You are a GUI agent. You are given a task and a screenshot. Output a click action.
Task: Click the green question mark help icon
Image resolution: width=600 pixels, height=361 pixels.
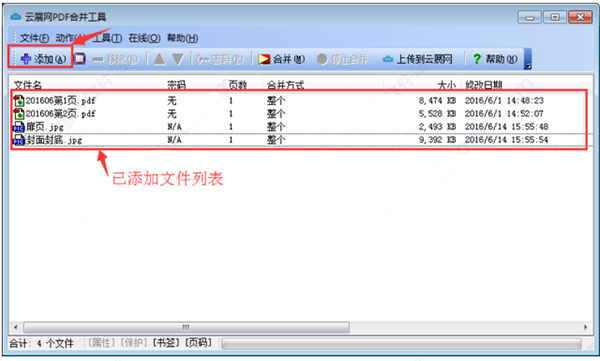click(x=476, y=59)
